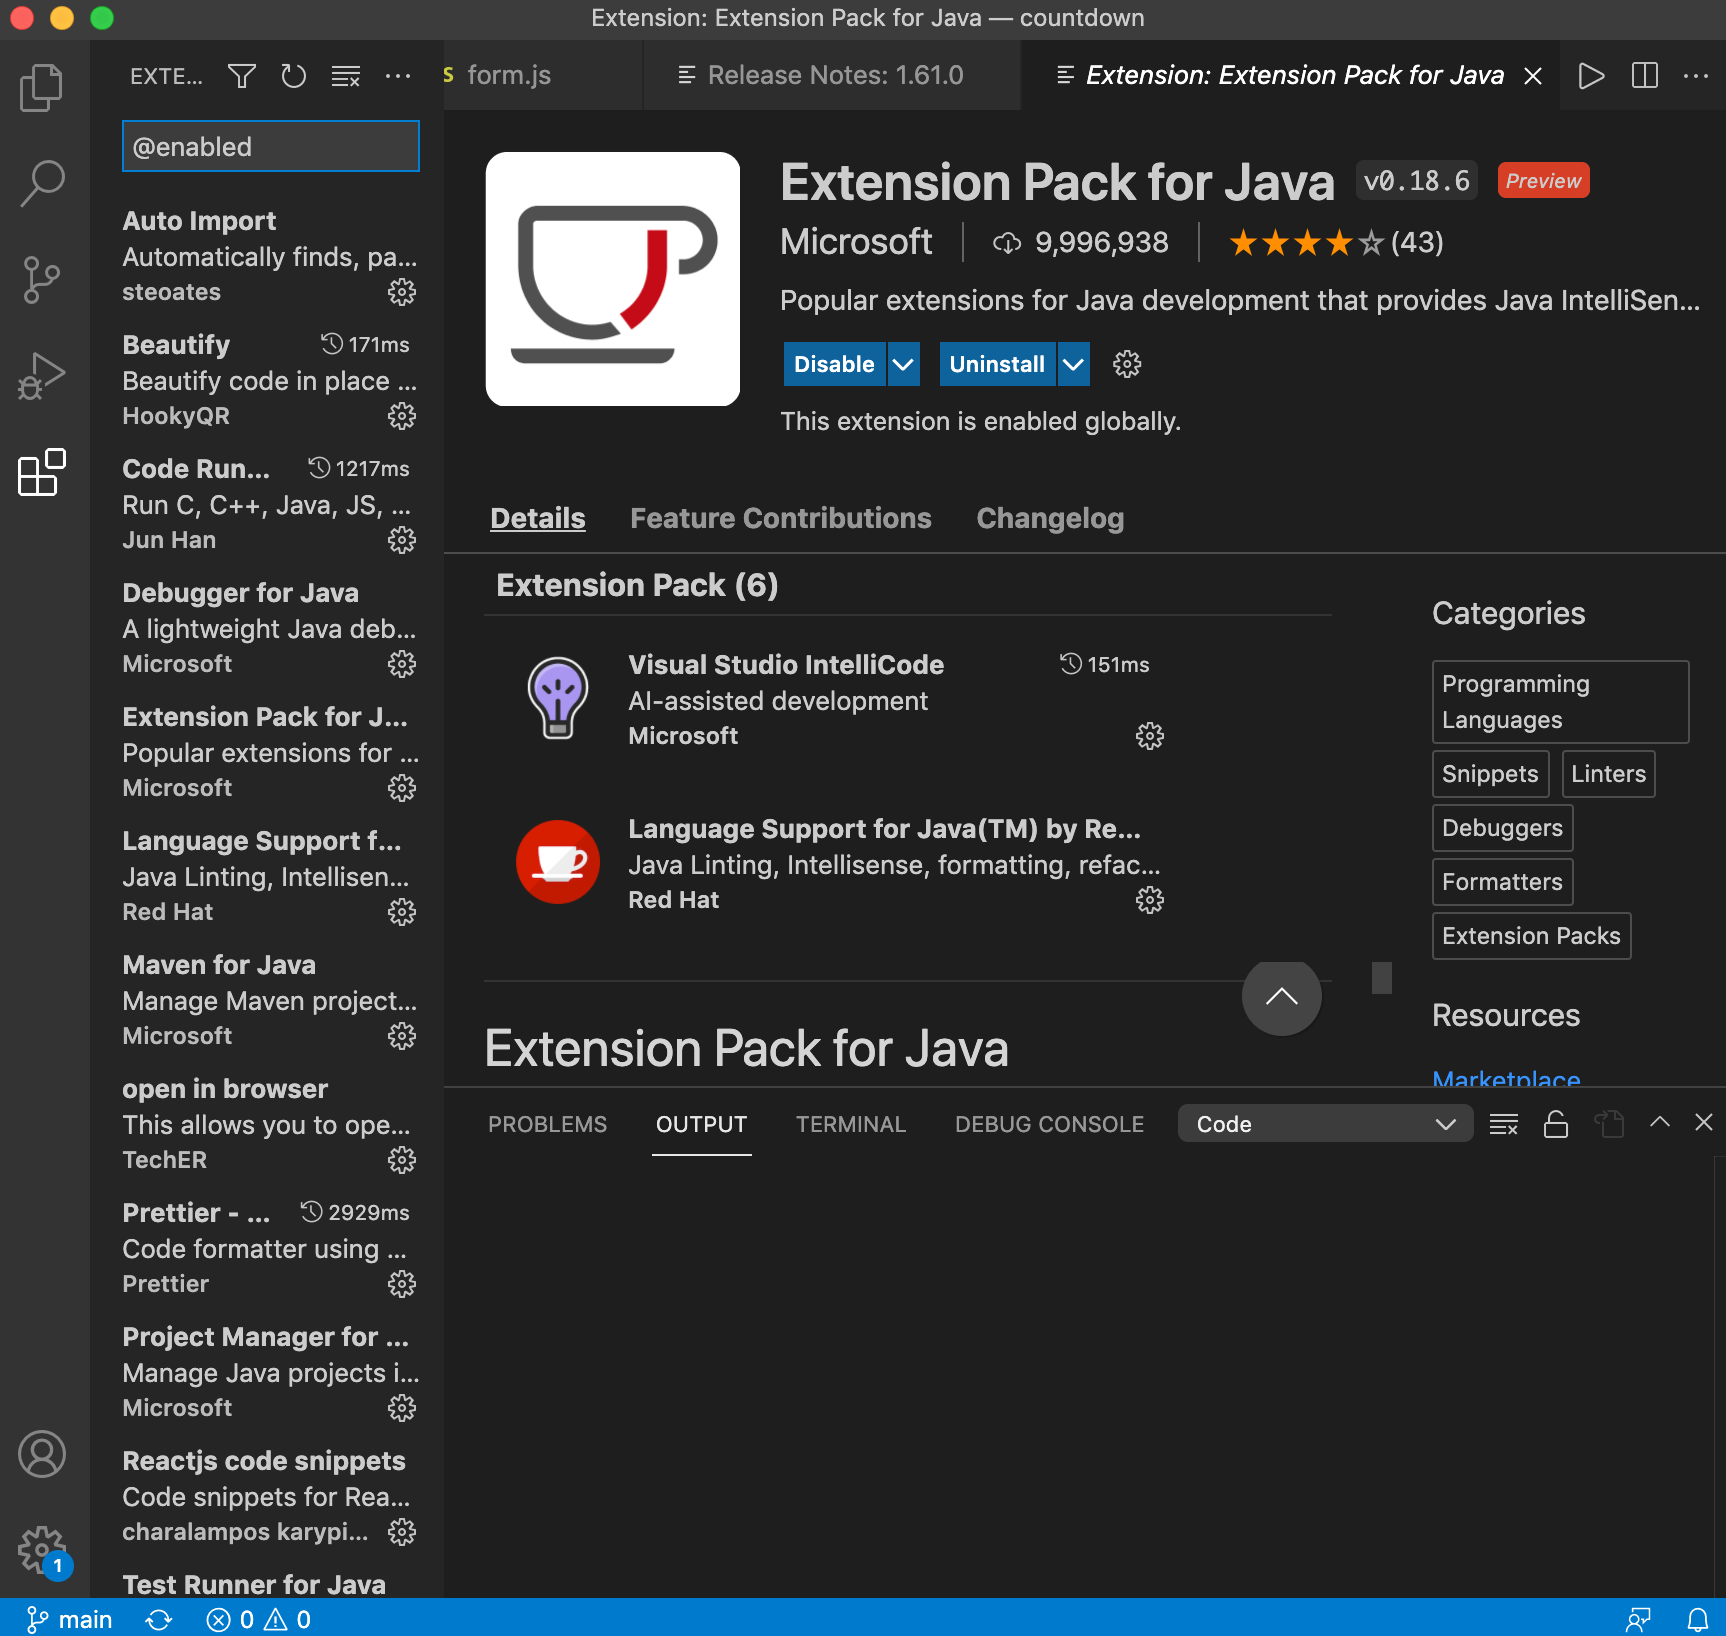Screen dimensions: 1726x1636
Task: Open the output log file icon
Action: pyautogui.click(x=1609, y=1124)
